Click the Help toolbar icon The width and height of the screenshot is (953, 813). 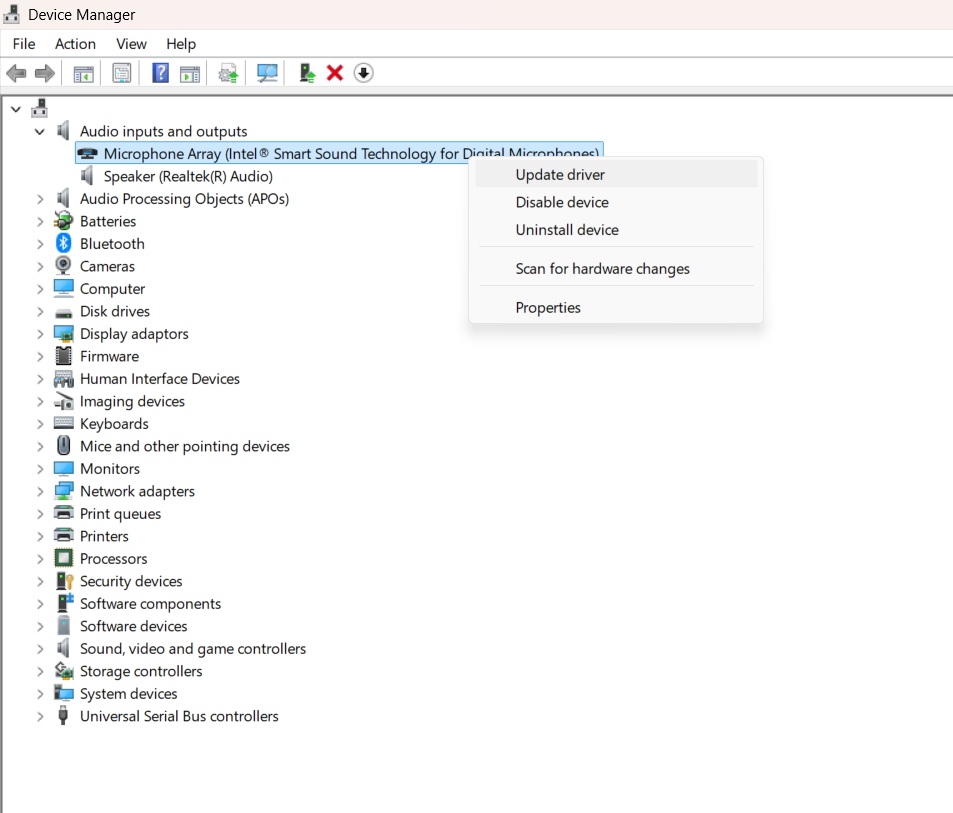tap(160, 72)
